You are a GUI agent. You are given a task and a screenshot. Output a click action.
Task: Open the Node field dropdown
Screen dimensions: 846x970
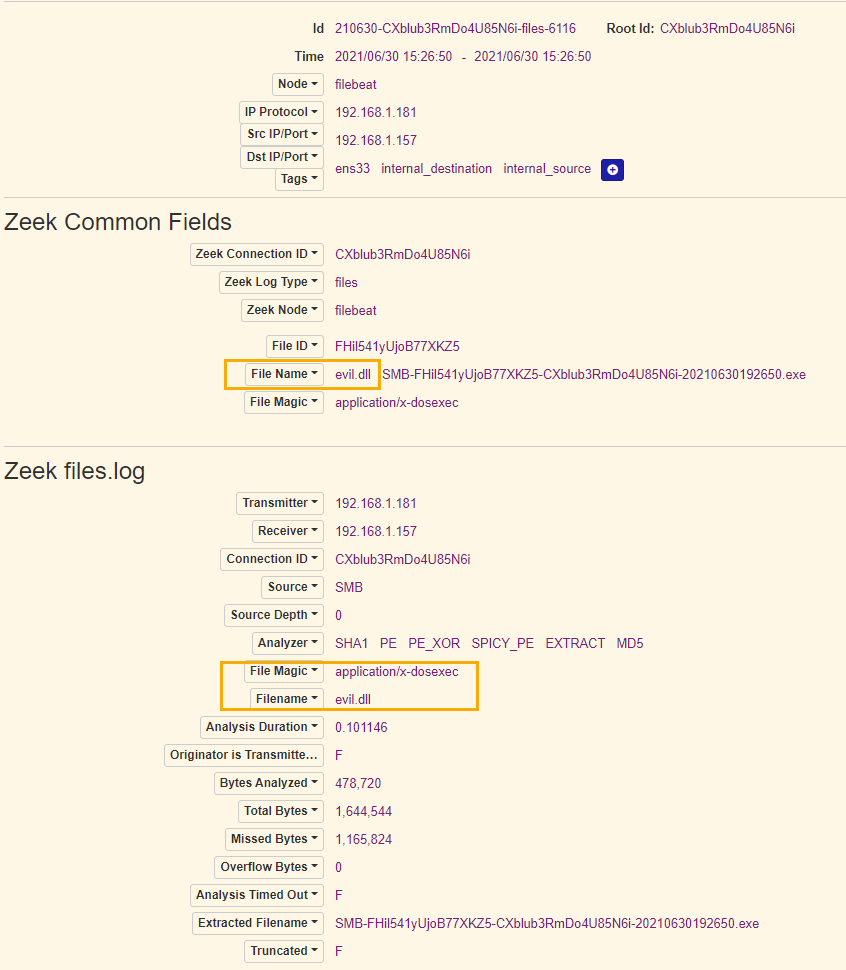coord(297,84)
